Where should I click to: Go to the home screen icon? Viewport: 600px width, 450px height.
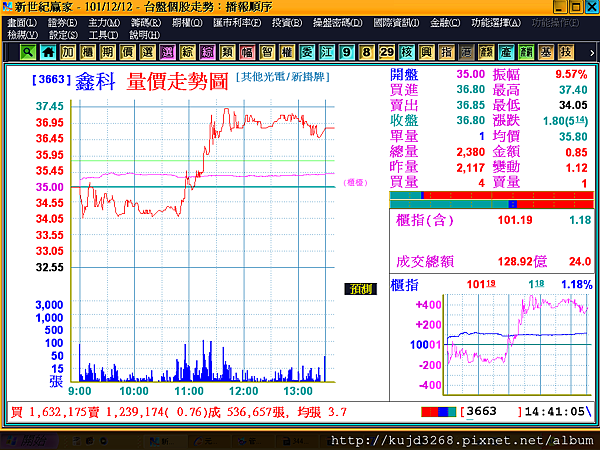pos(48,52)
